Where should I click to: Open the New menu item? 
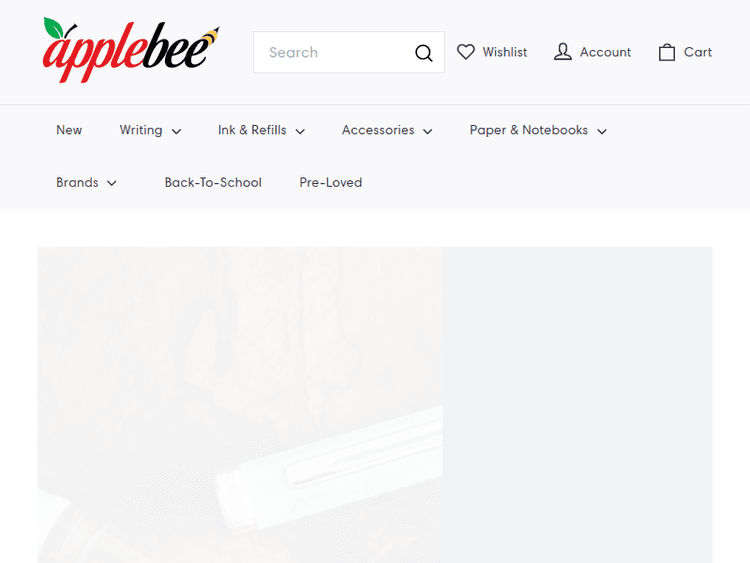pos(69,130)
